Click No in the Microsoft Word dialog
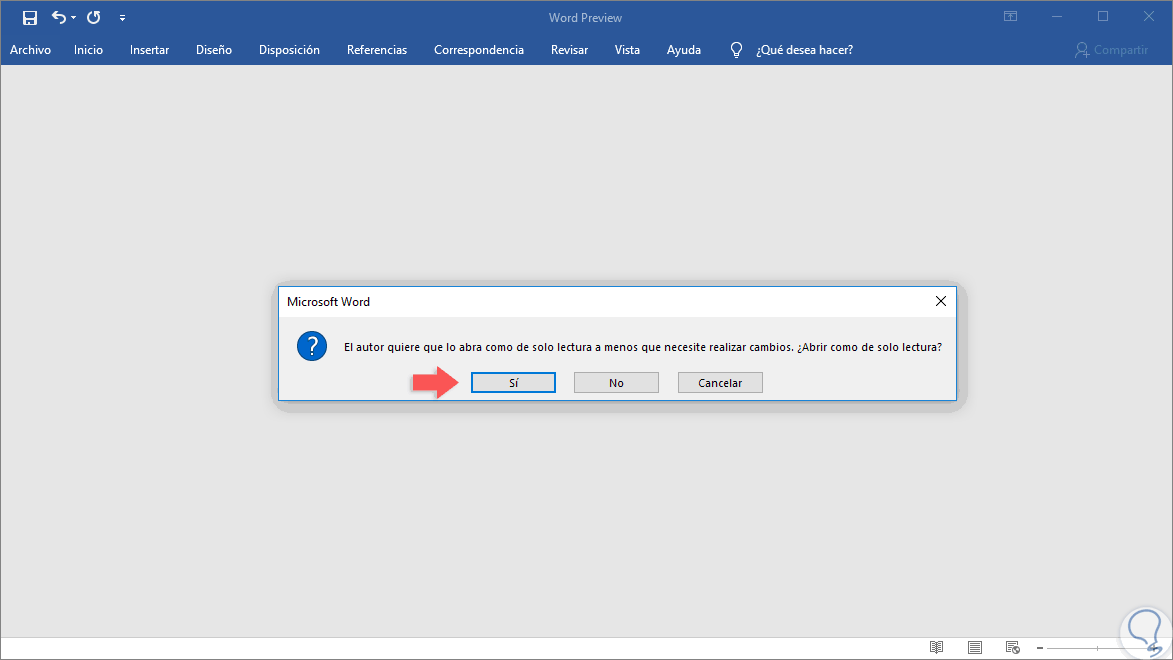The height and width of the screenshot is (660, 1173). [x=616, y=382]
